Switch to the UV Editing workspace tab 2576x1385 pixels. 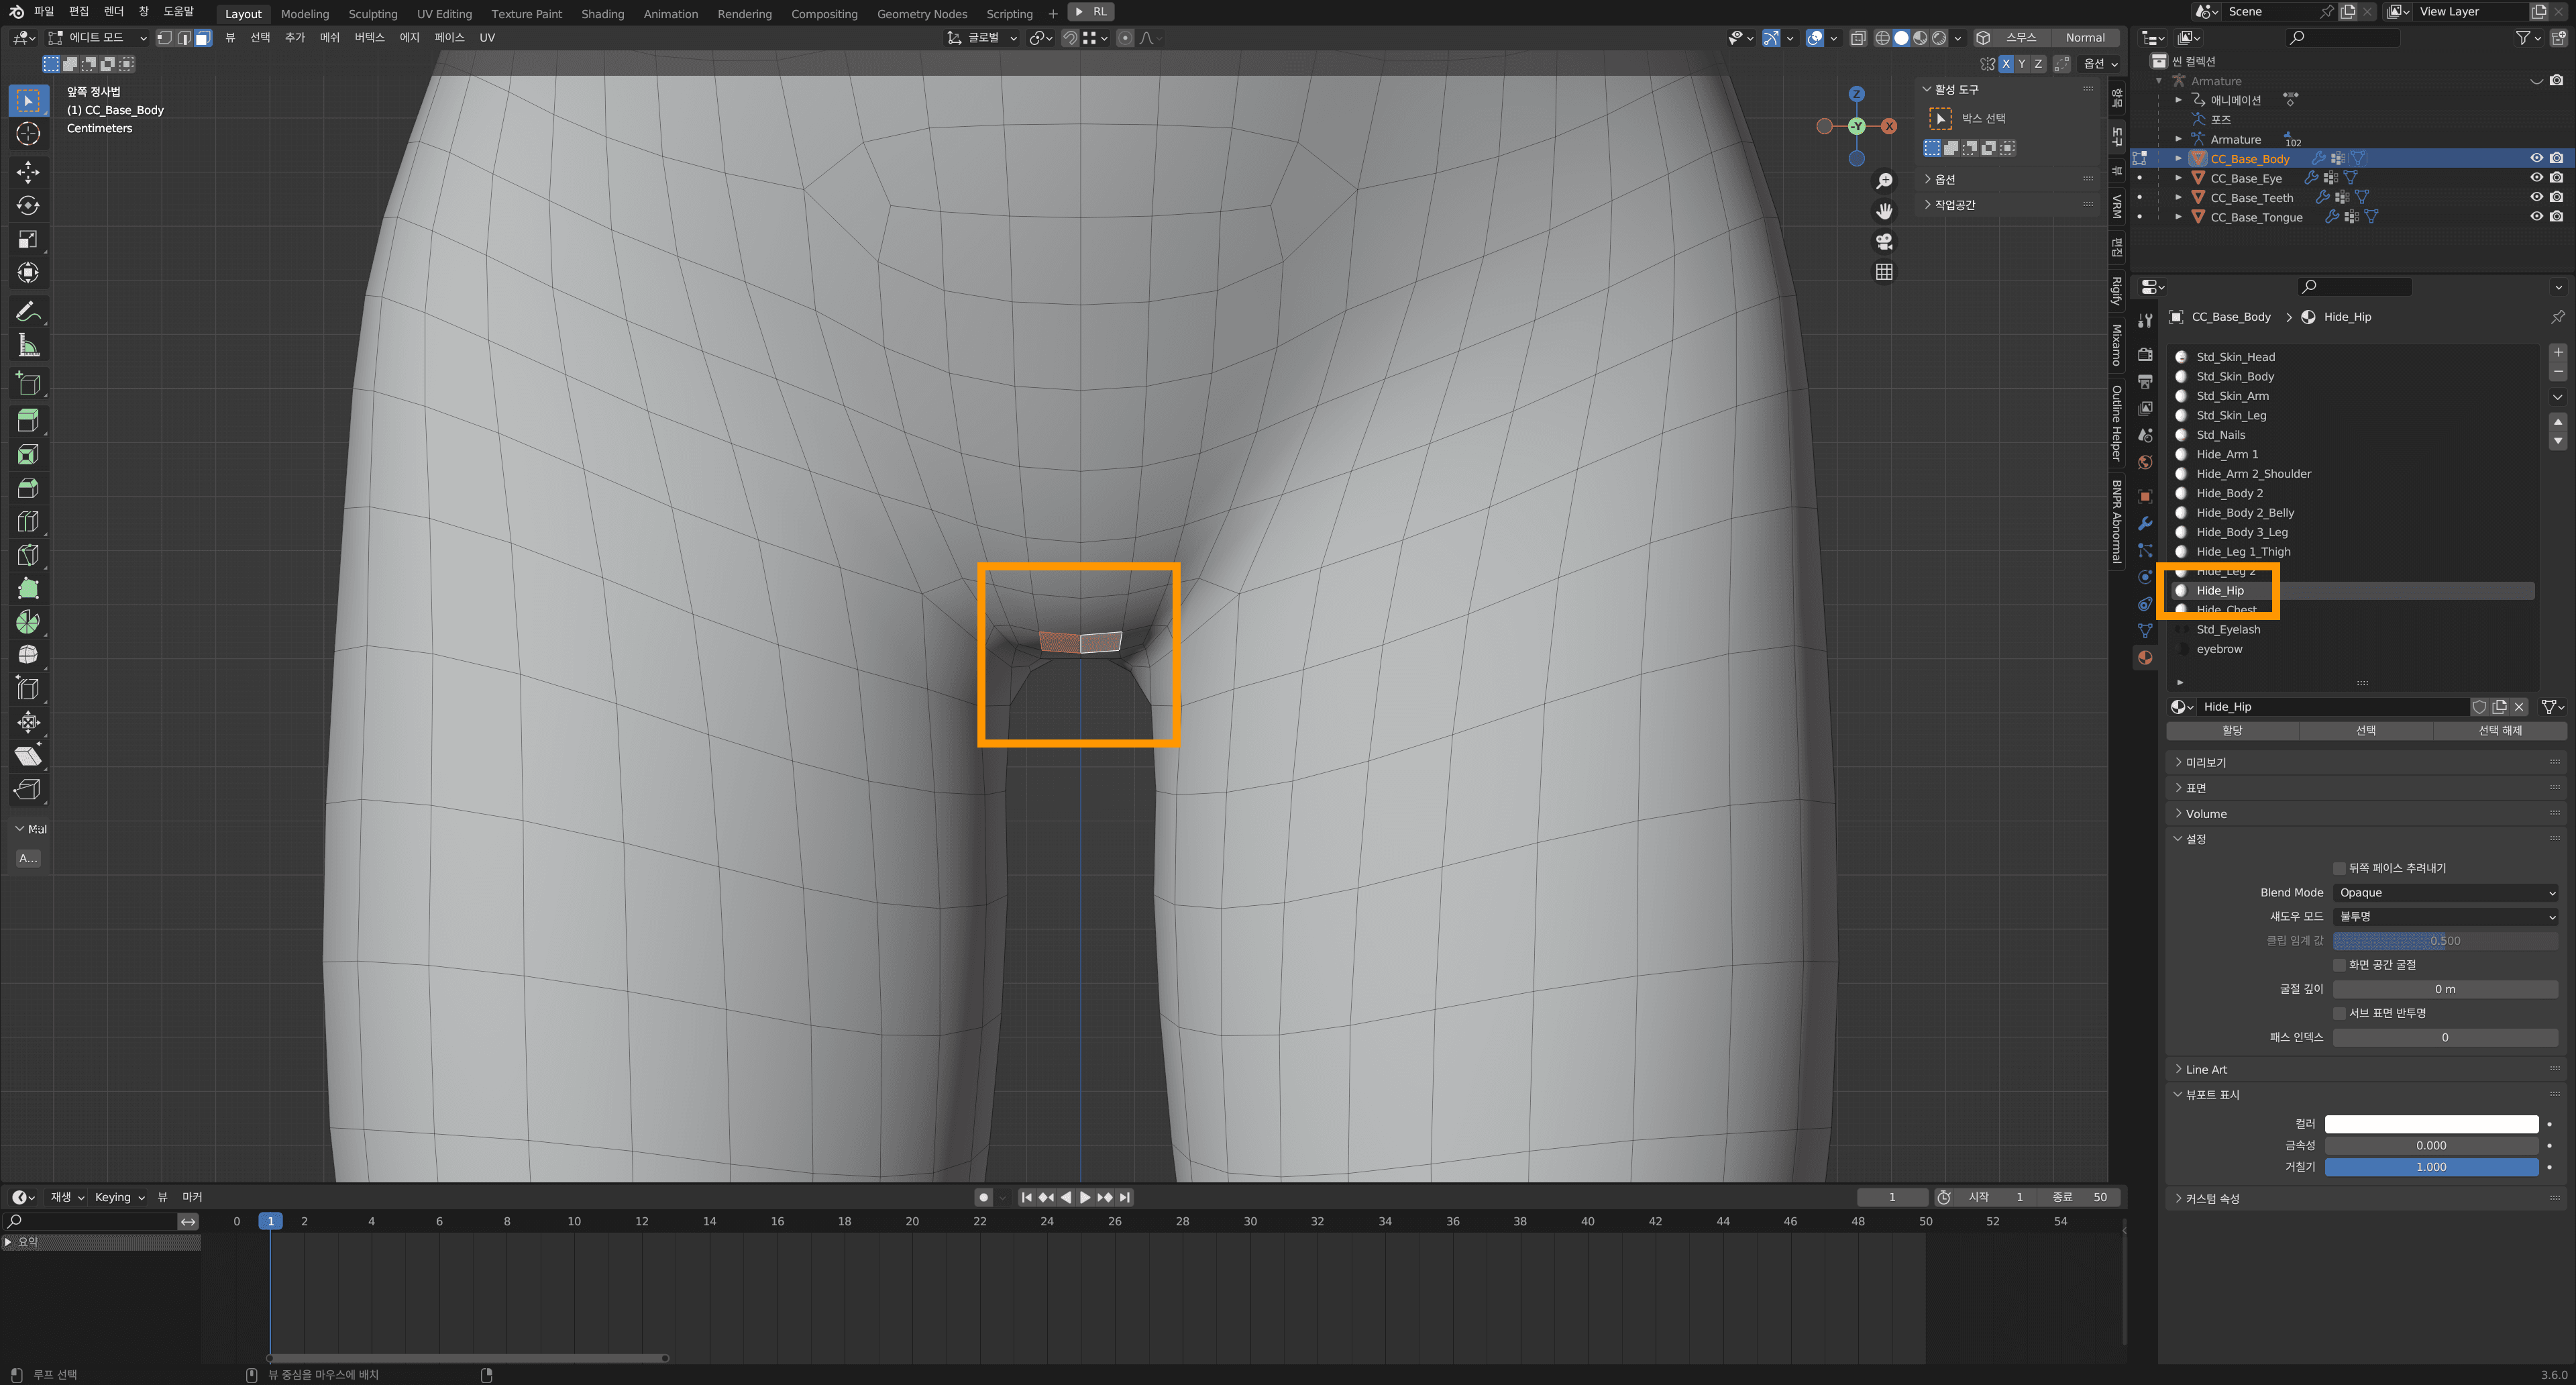[444, 14]
